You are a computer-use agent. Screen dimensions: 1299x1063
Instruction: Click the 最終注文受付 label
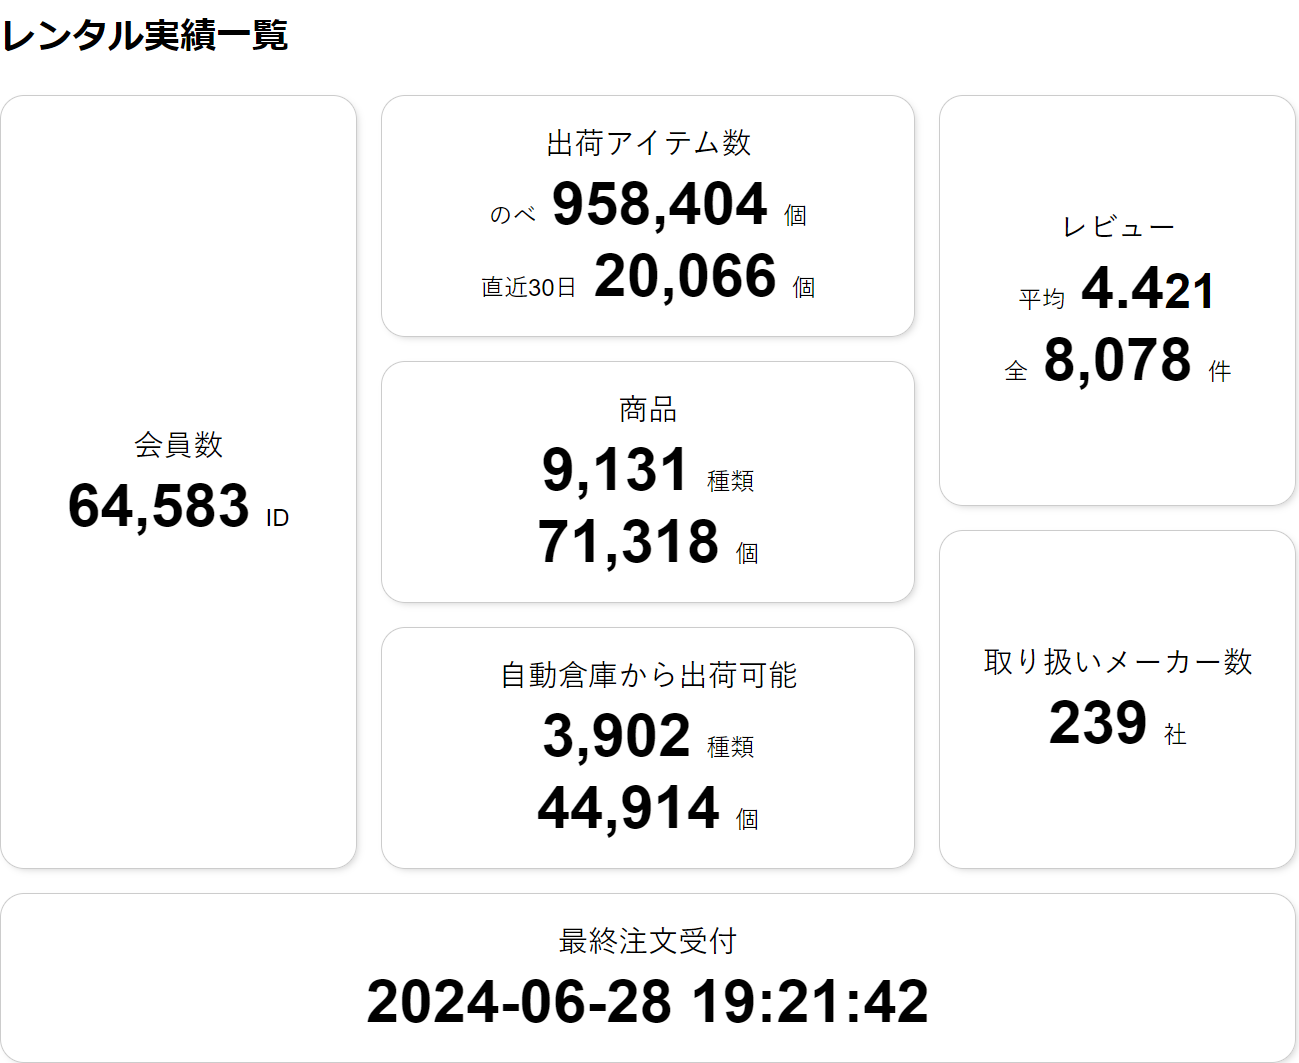tap(648, 941)
